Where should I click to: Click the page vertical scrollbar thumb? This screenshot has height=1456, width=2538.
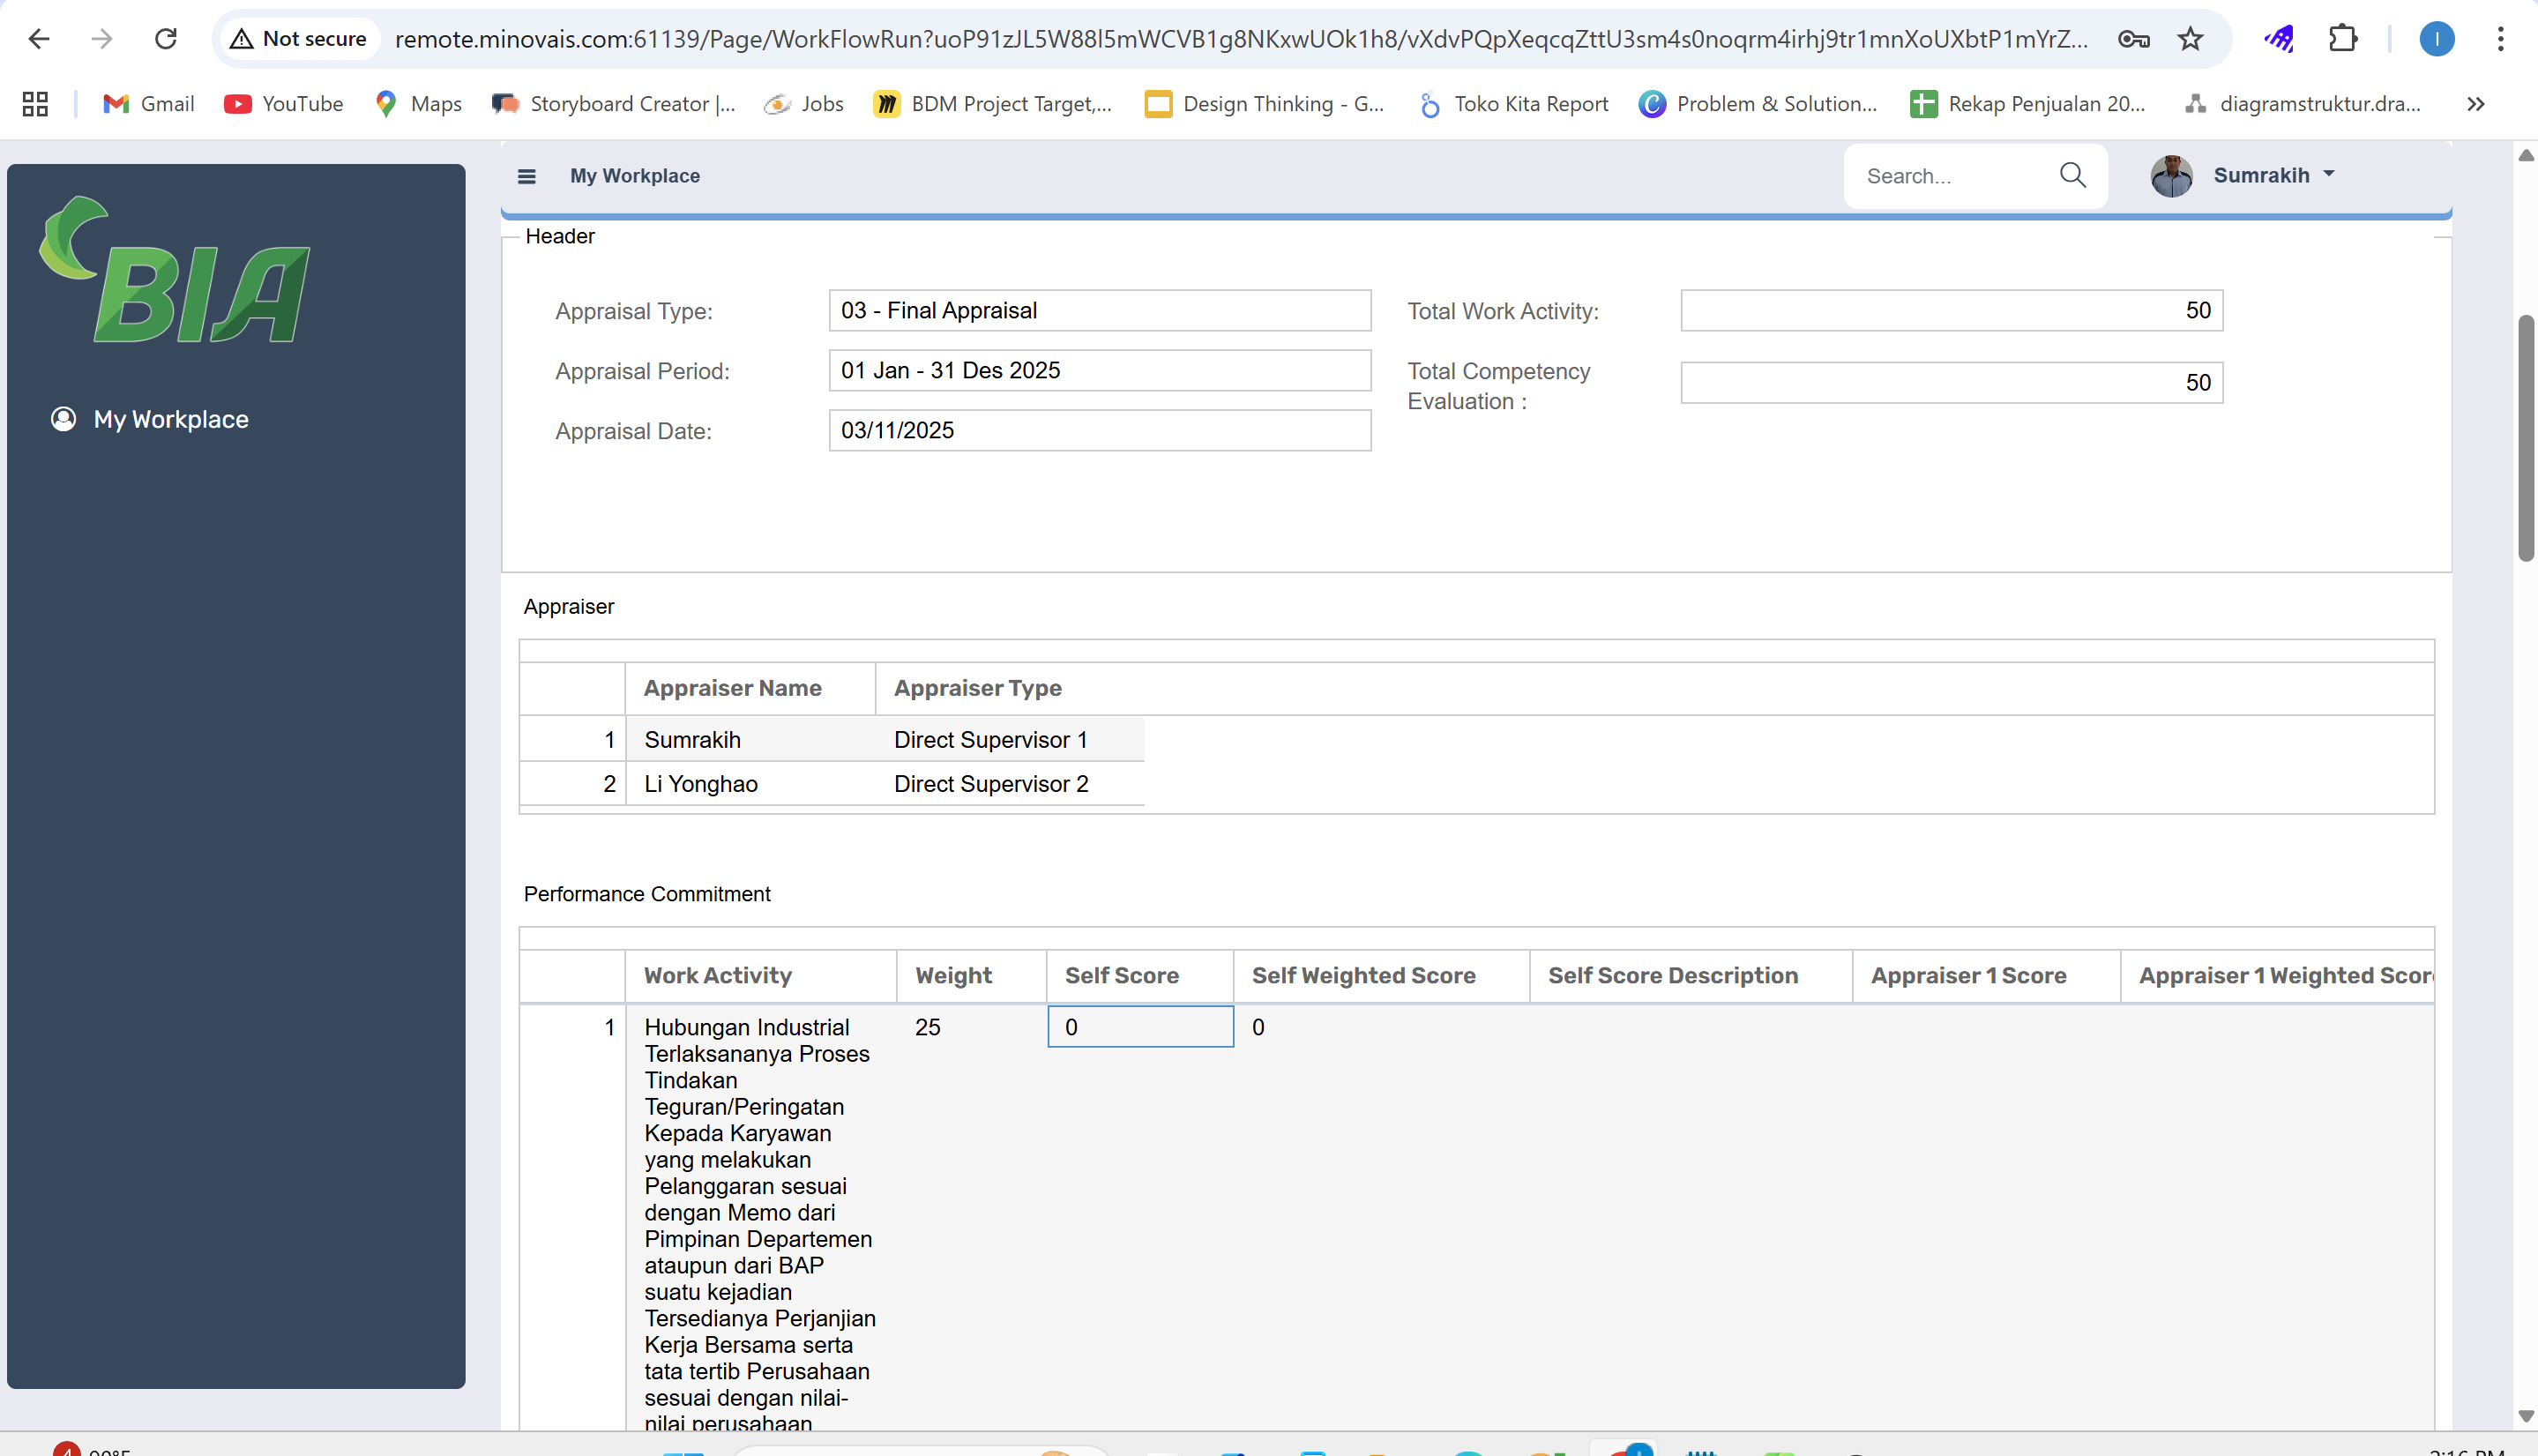[x=2526, y=440]
